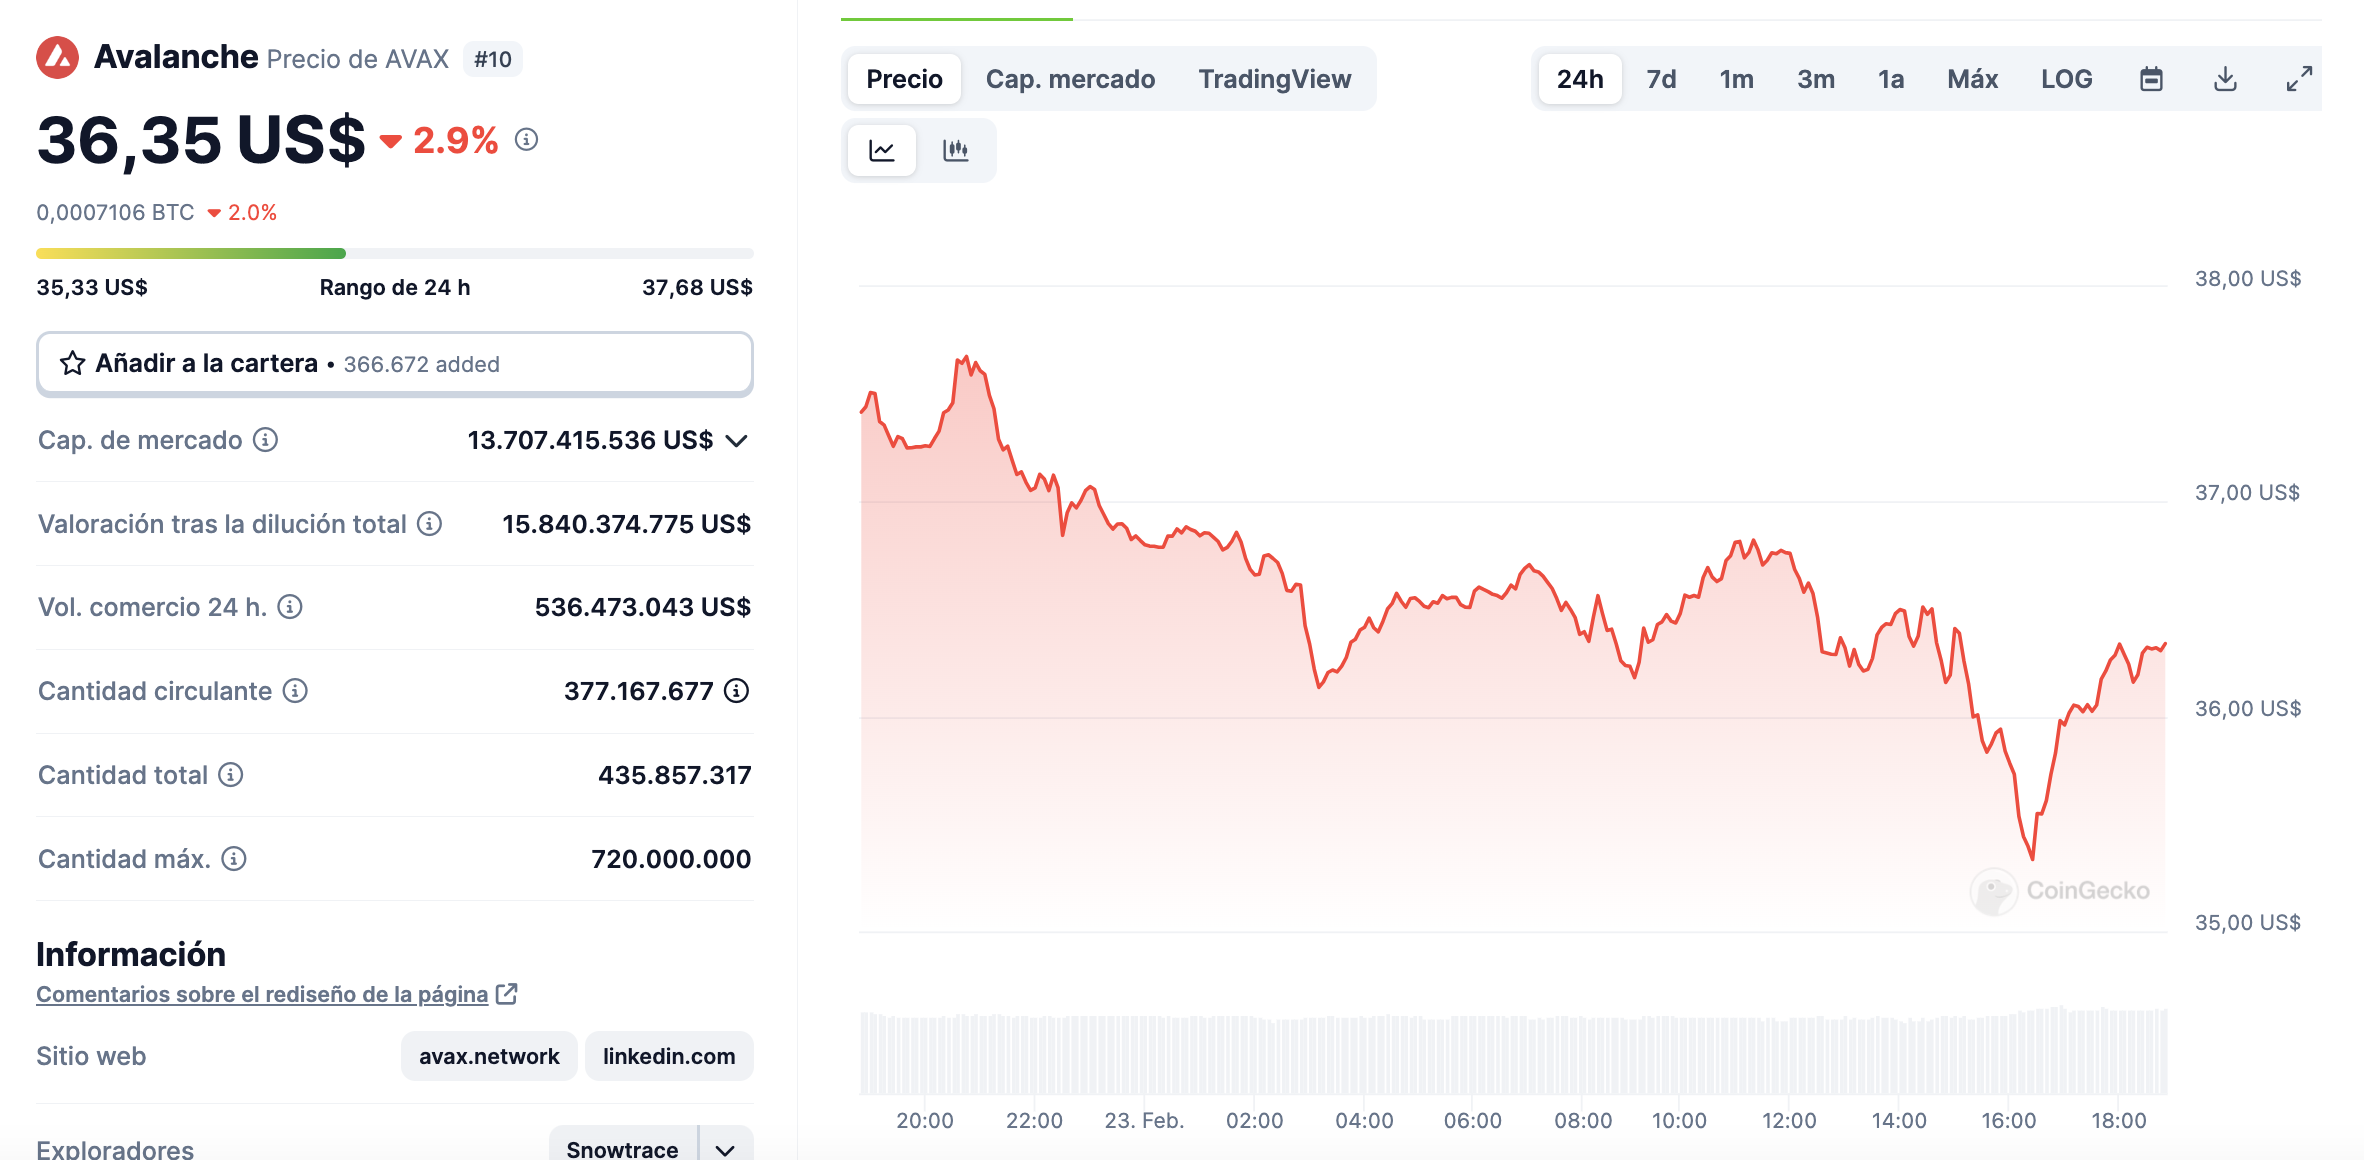Click the Avalanche logo icon
Viewport: 2364px width, 1160px height.
pyautogui.click(x=58, y=58)
